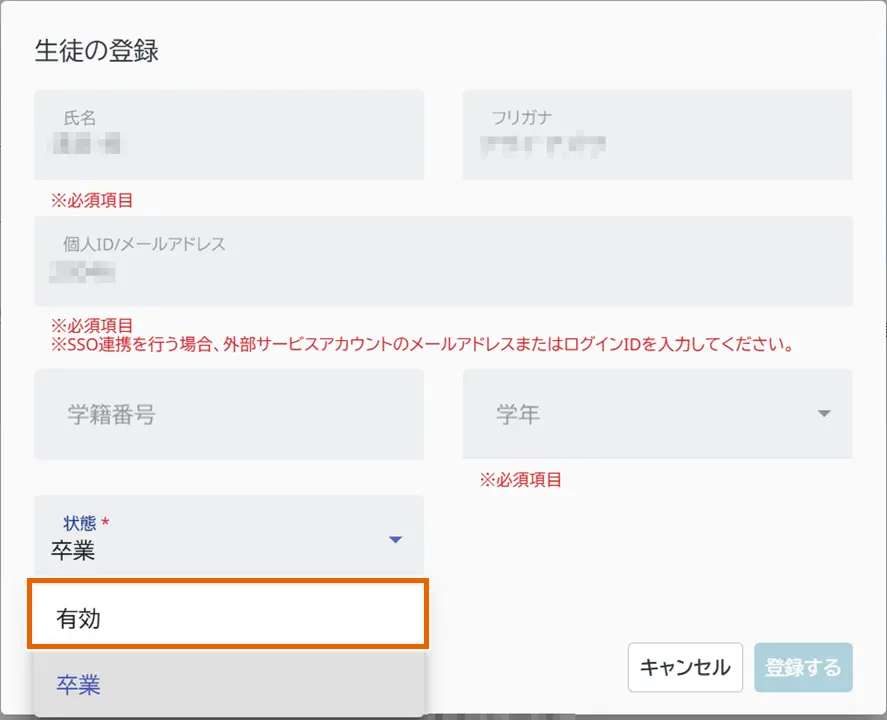Click the フリガナ field label
Image resolution: width=887 pixels, height=720 pixels.
(x=521, y=118)
